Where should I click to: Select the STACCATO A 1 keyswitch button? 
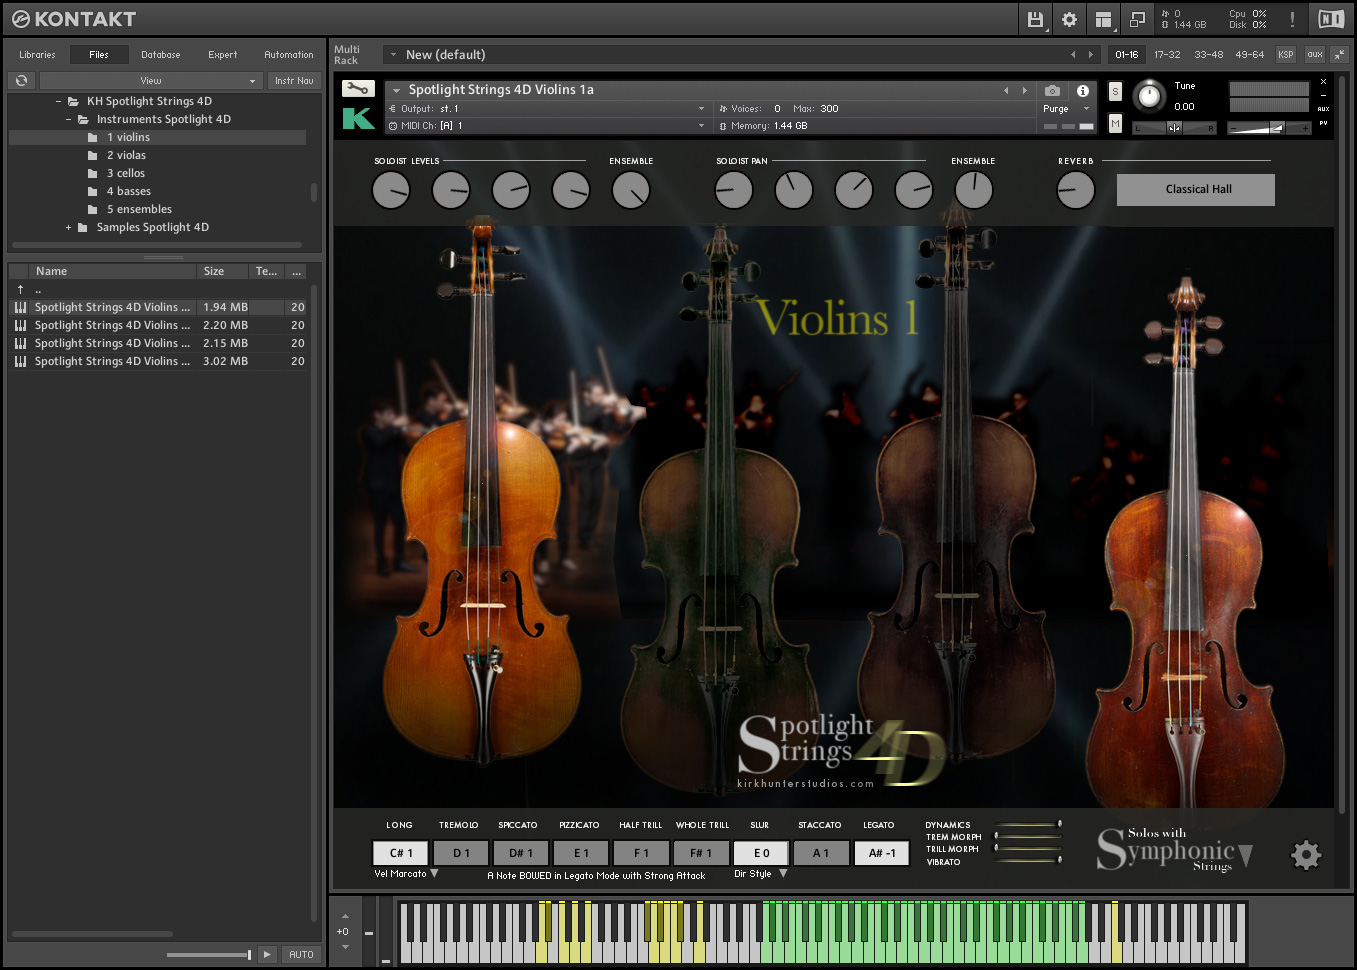[821, 853]
